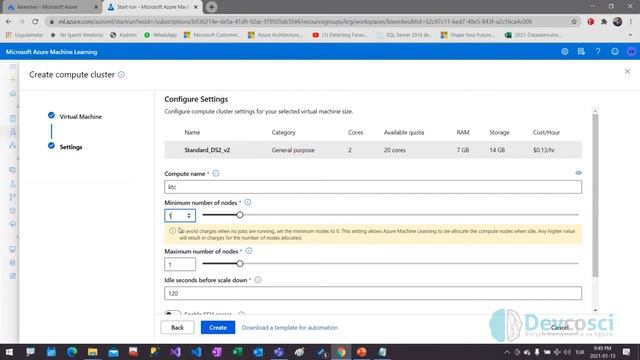This screenshot has height=360, width=640.
Task: Open Models from the left sidebar
Action: pyautogui.click(x=13, y=211)
